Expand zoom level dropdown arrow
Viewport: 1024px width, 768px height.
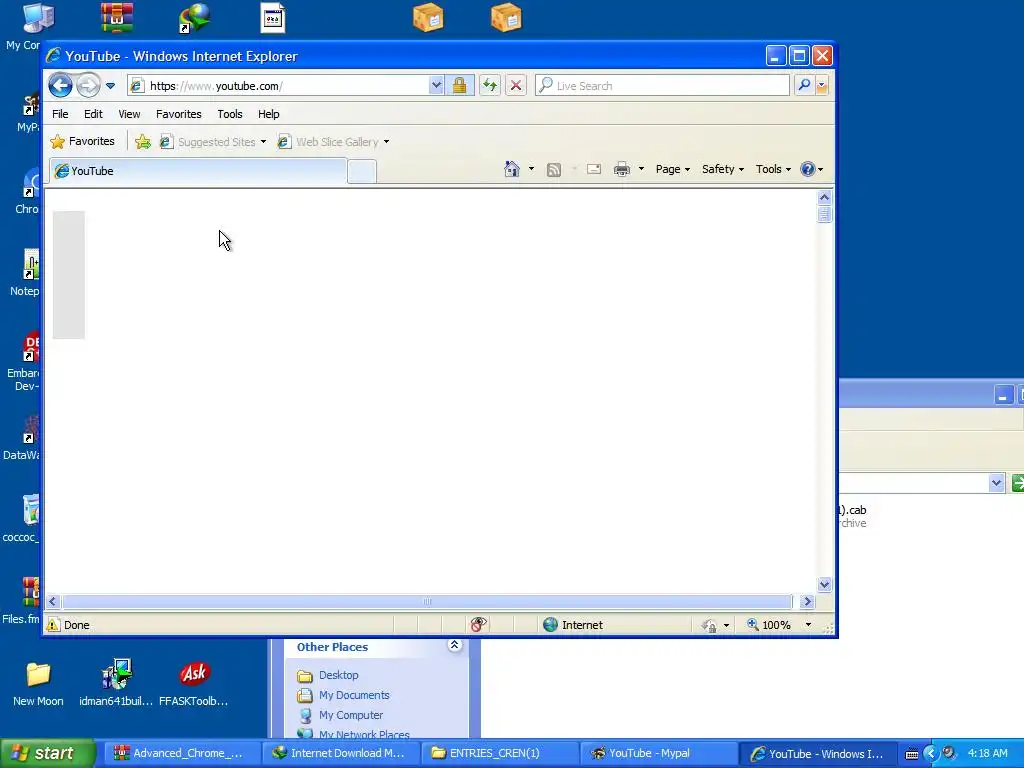(x=808, y=625)
